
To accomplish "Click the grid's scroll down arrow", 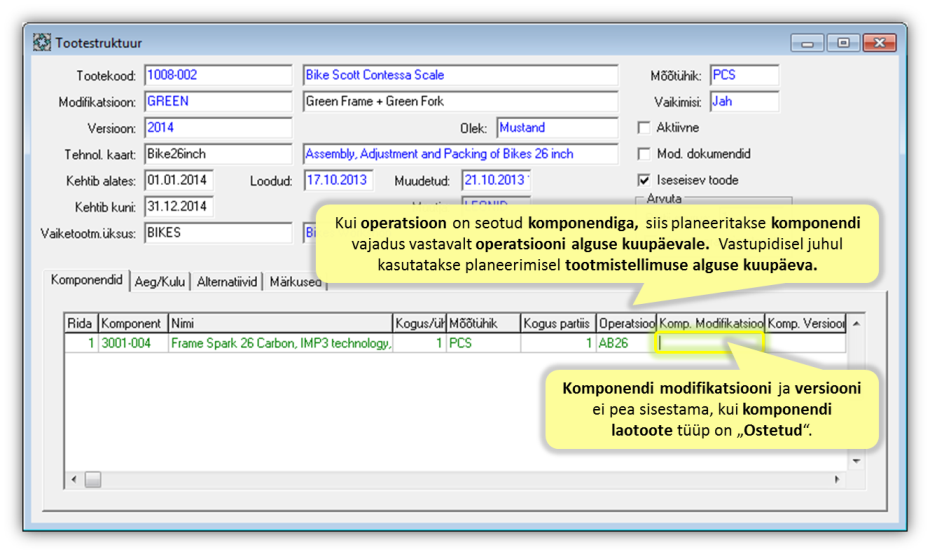I will click(x=855, y=461).
